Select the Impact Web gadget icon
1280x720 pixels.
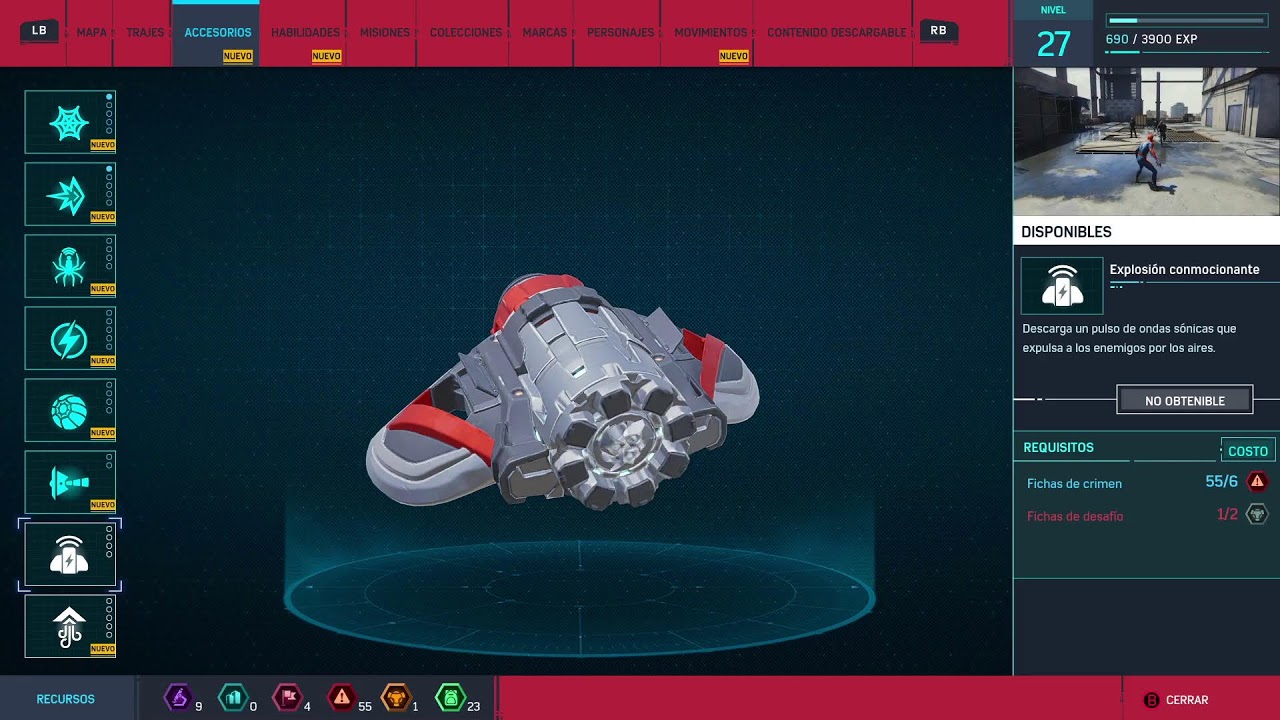coord(70,194)
